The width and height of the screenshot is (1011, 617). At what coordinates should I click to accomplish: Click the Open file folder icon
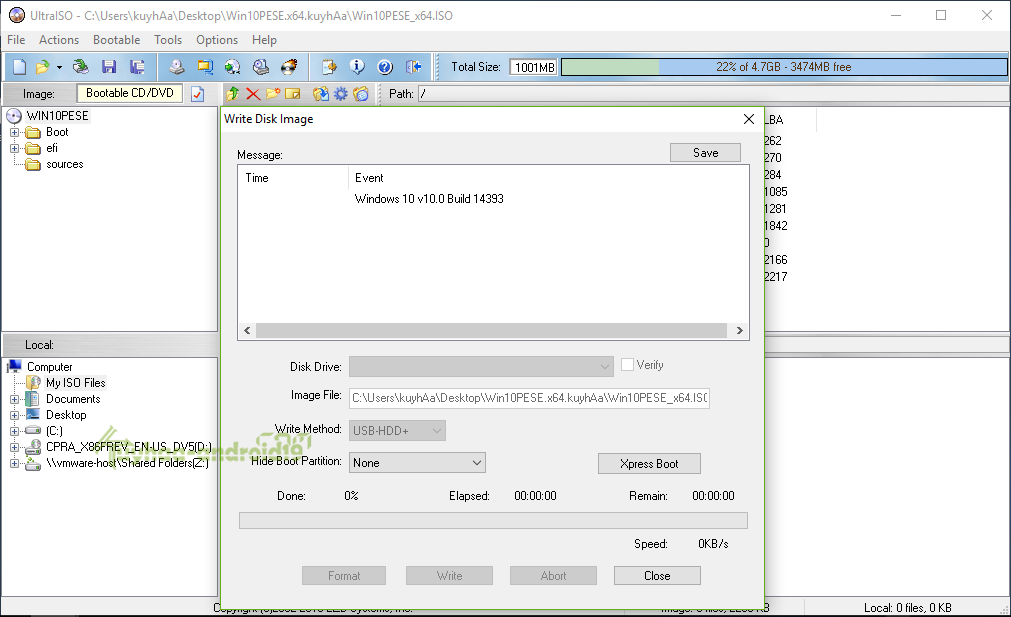pyautogui.click(x=43, y=66)
